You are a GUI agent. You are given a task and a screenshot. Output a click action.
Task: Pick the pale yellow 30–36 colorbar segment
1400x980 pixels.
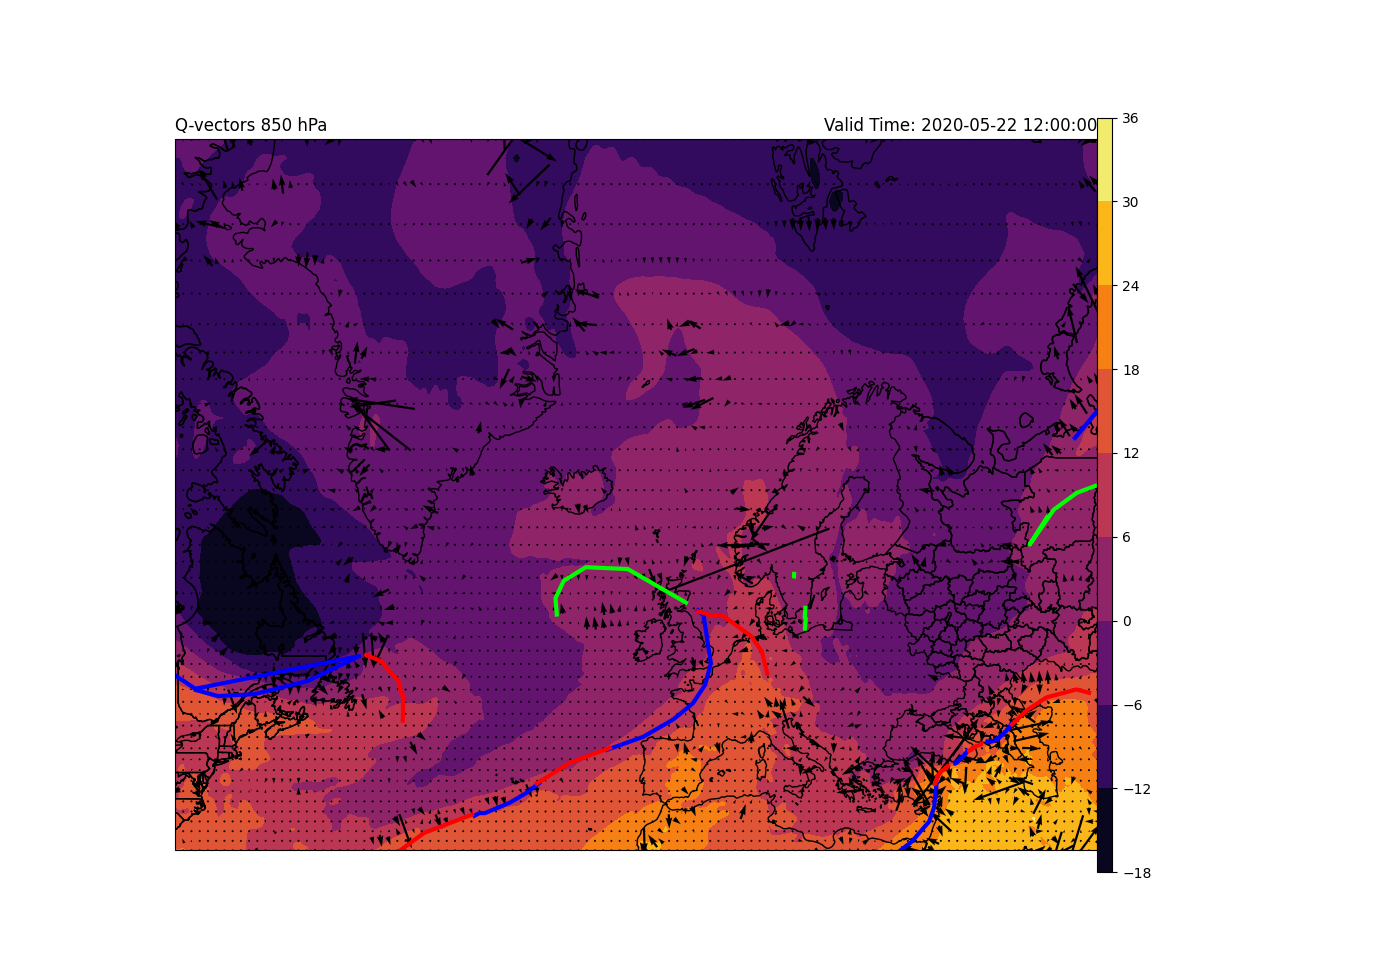pyautogui.click(x=1105, y=160)
